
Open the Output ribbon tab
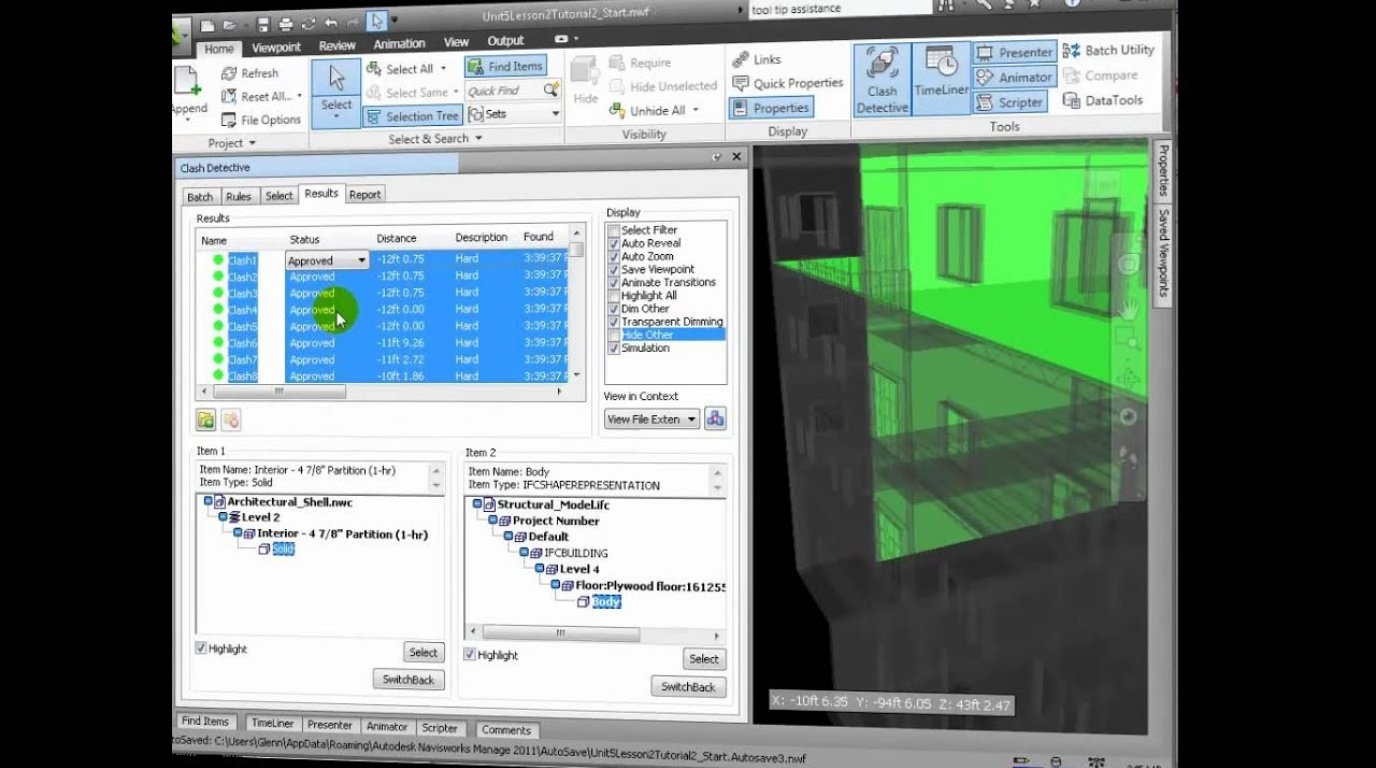pos(505,41)
